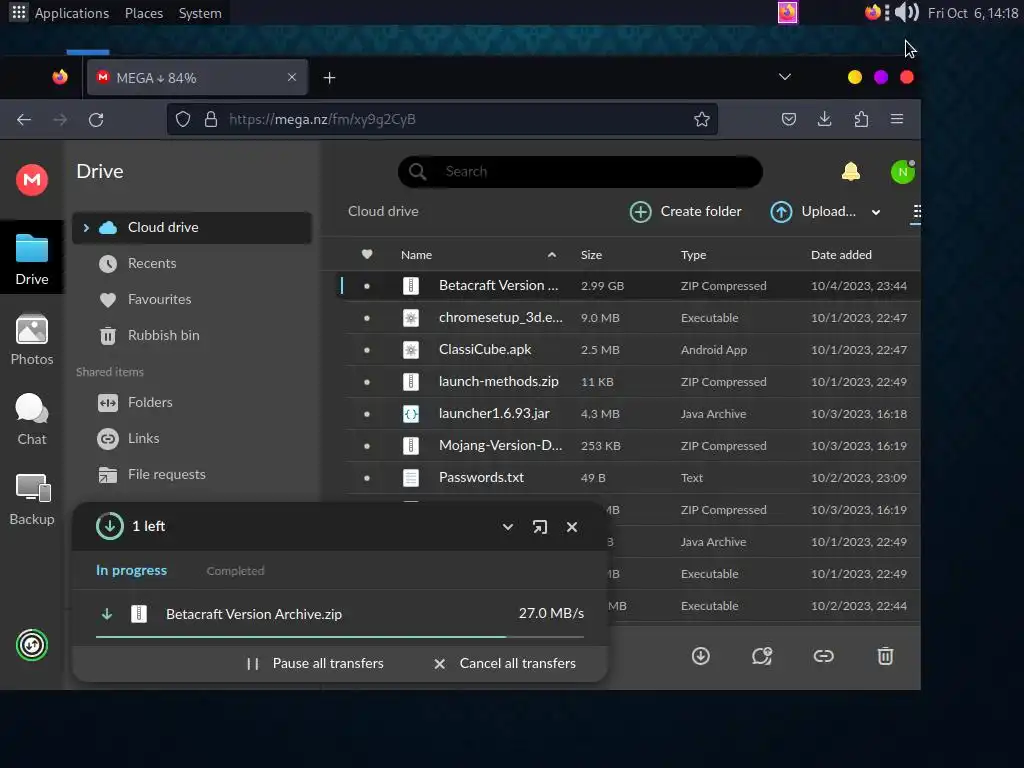Click the search input field

coord(580,172)
